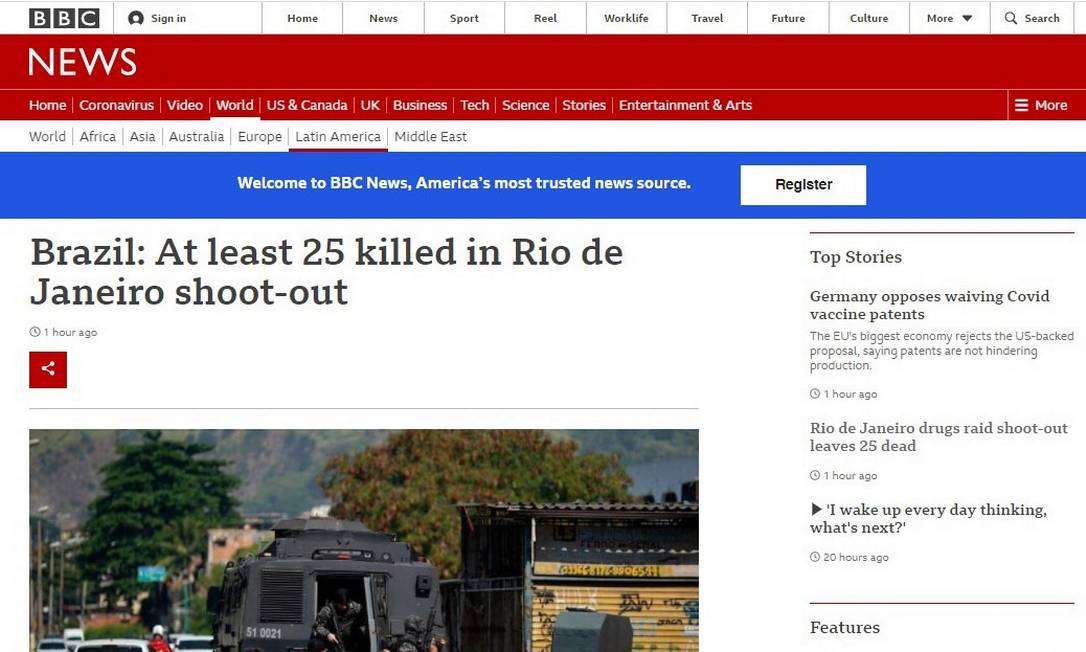Select the Coronavirus section tab
The width and height of the screenshot is (1086, 652).
(116, 105)
